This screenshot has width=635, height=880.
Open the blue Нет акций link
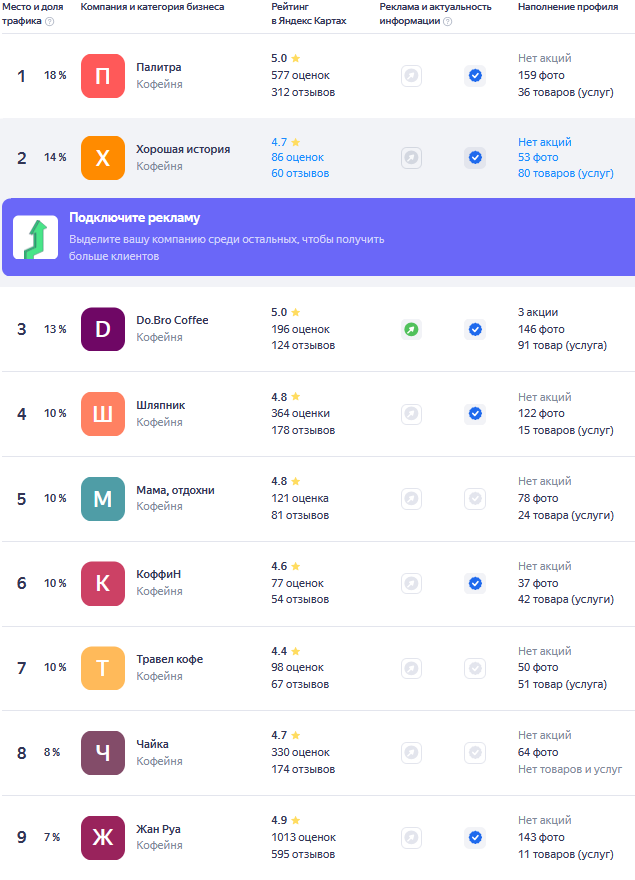pos(545,142)
